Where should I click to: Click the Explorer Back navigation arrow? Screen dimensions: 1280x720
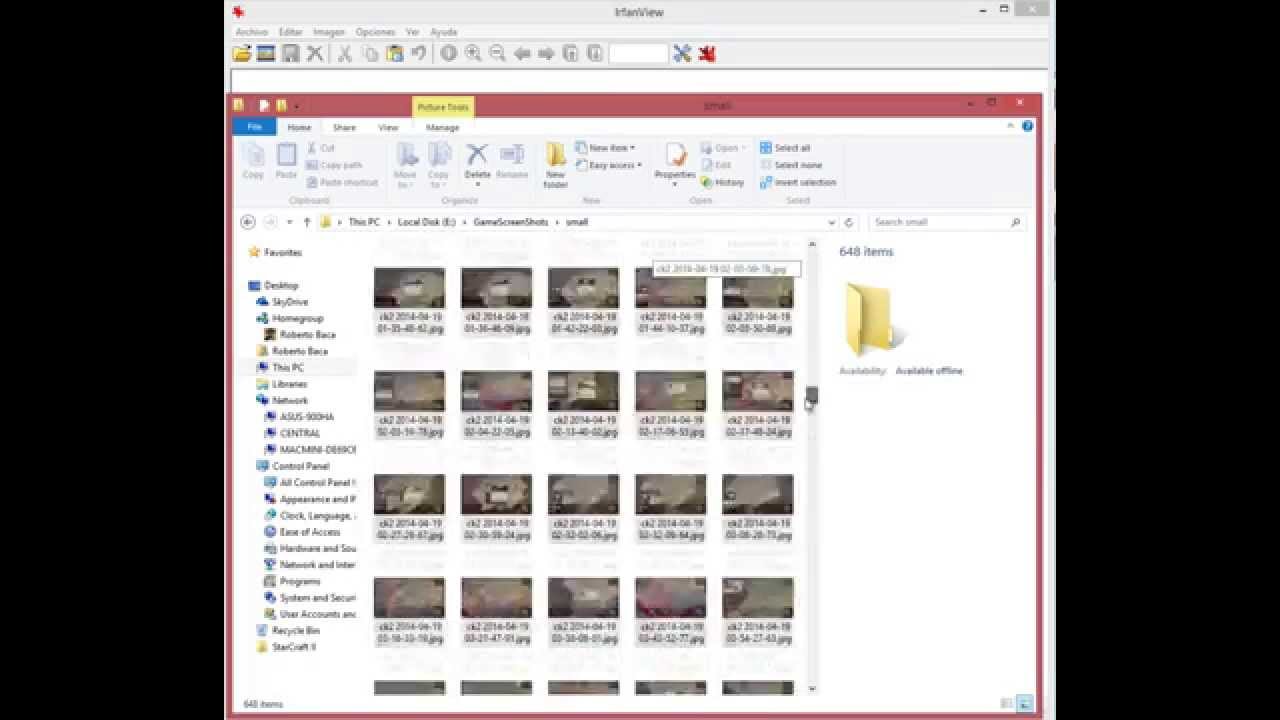pos(248,222)
